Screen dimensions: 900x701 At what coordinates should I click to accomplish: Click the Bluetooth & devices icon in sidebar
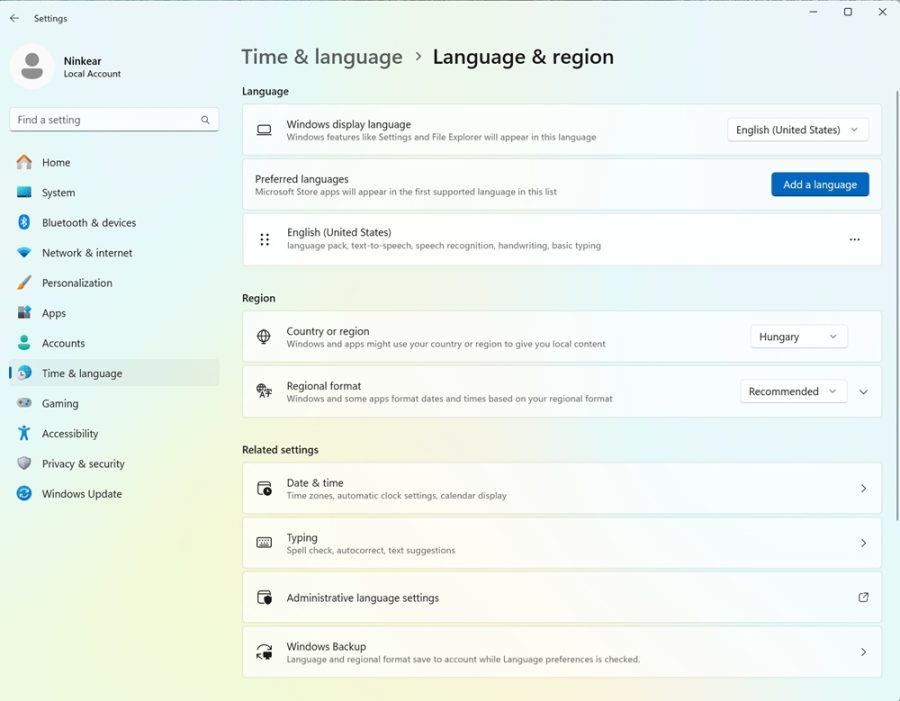pyautogui.click(x=24, y=223)
